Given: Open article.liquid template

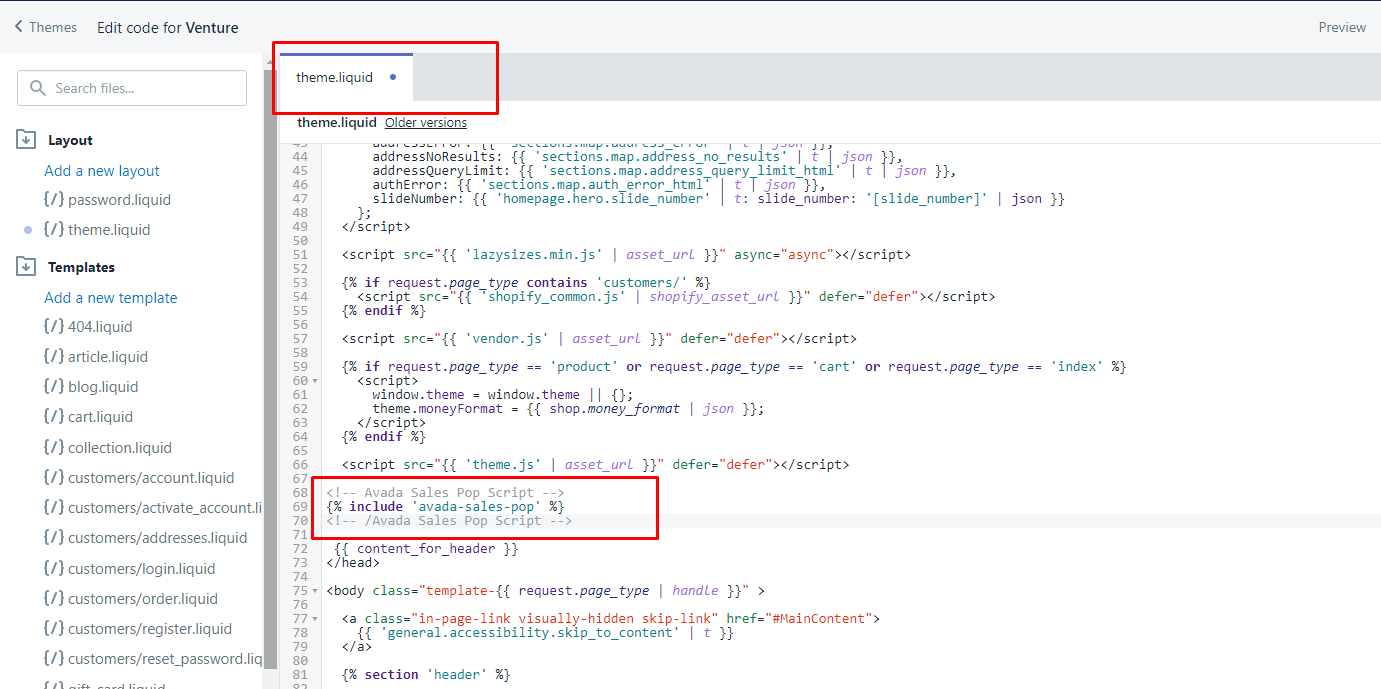Looking at the screenshot, I should (x=108, y=357).
